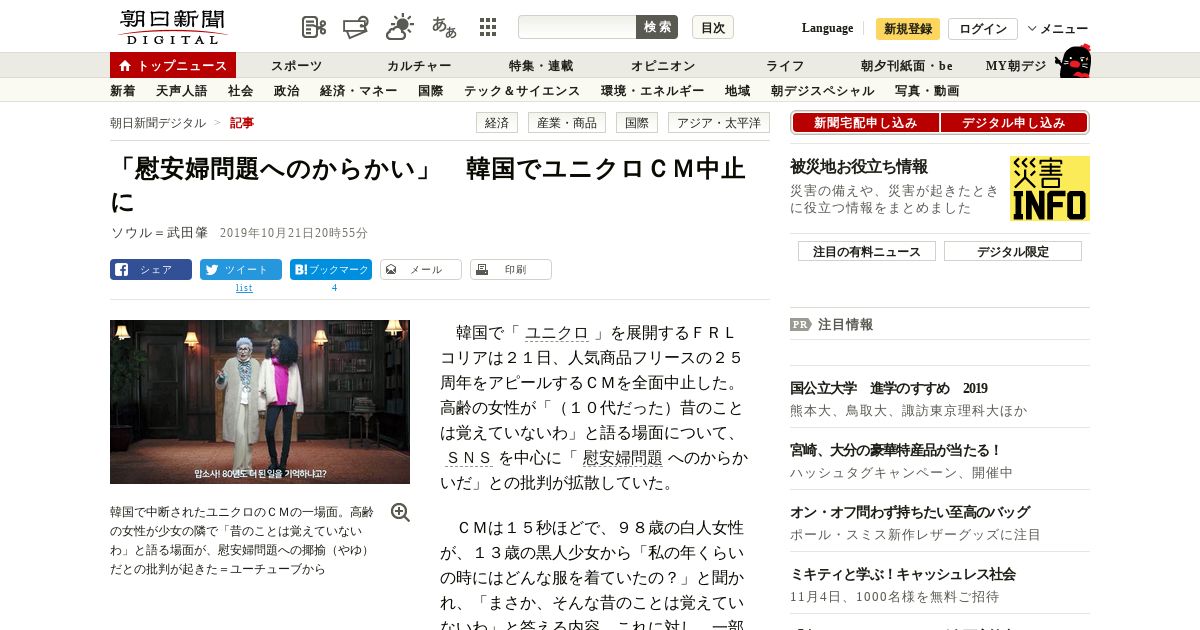The width and height of the screenshot is (1200, 630).
Task: Click the 経済 category tag
Action: coord(496,123)
